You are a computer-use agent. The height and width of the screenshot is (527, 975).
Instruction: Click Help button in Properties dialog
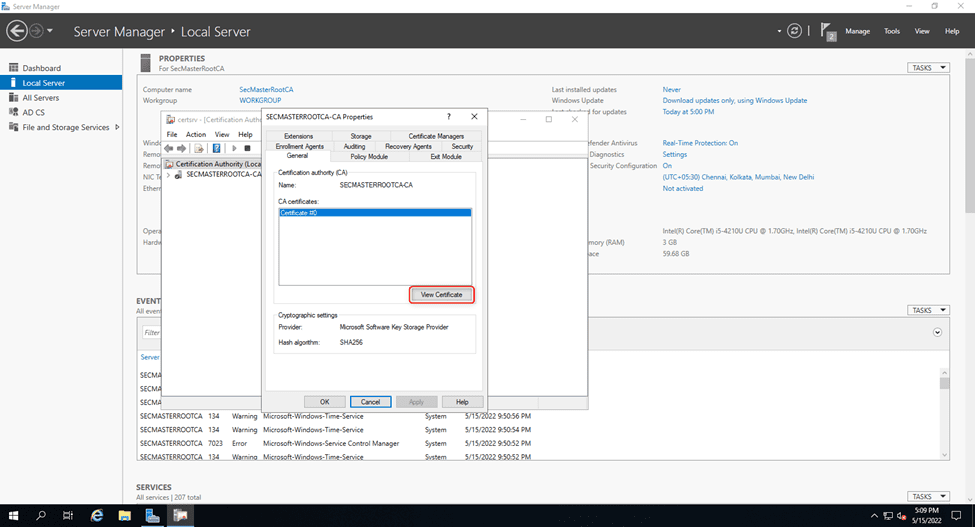pyautogui.click(x=462, y=402)
